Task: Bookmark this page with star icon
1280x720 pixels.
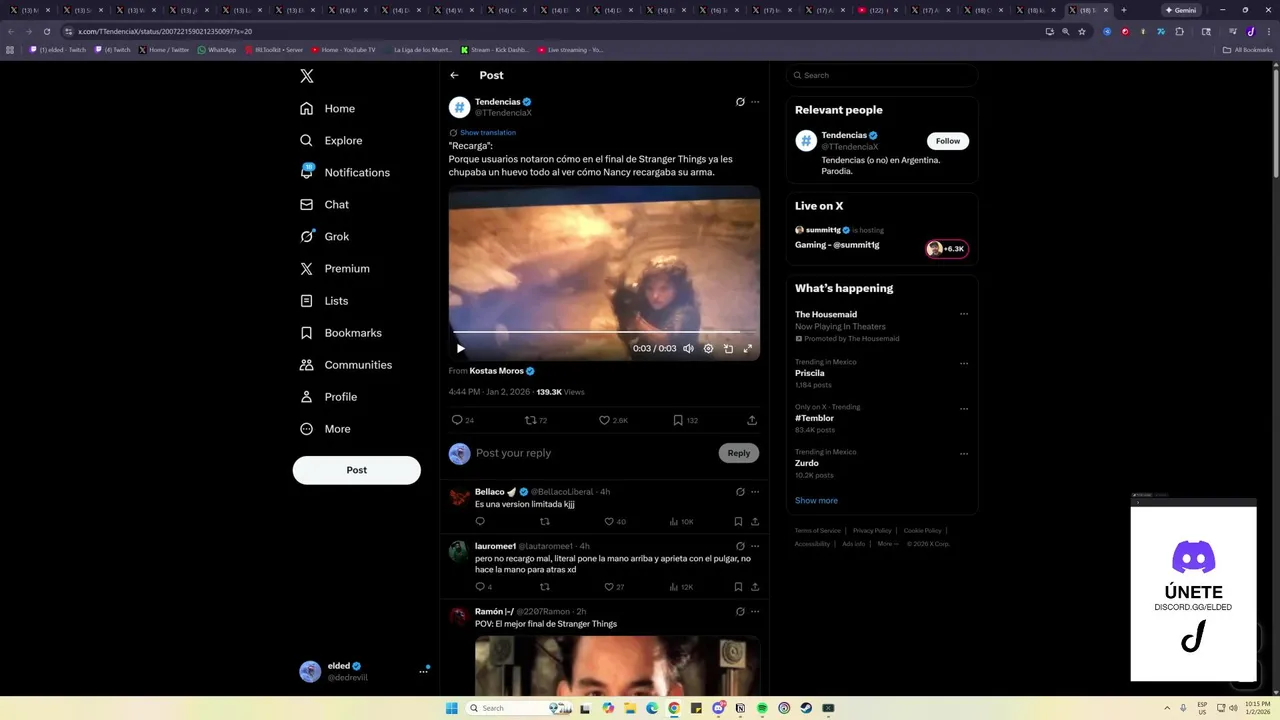Action: click(1082, 31)
